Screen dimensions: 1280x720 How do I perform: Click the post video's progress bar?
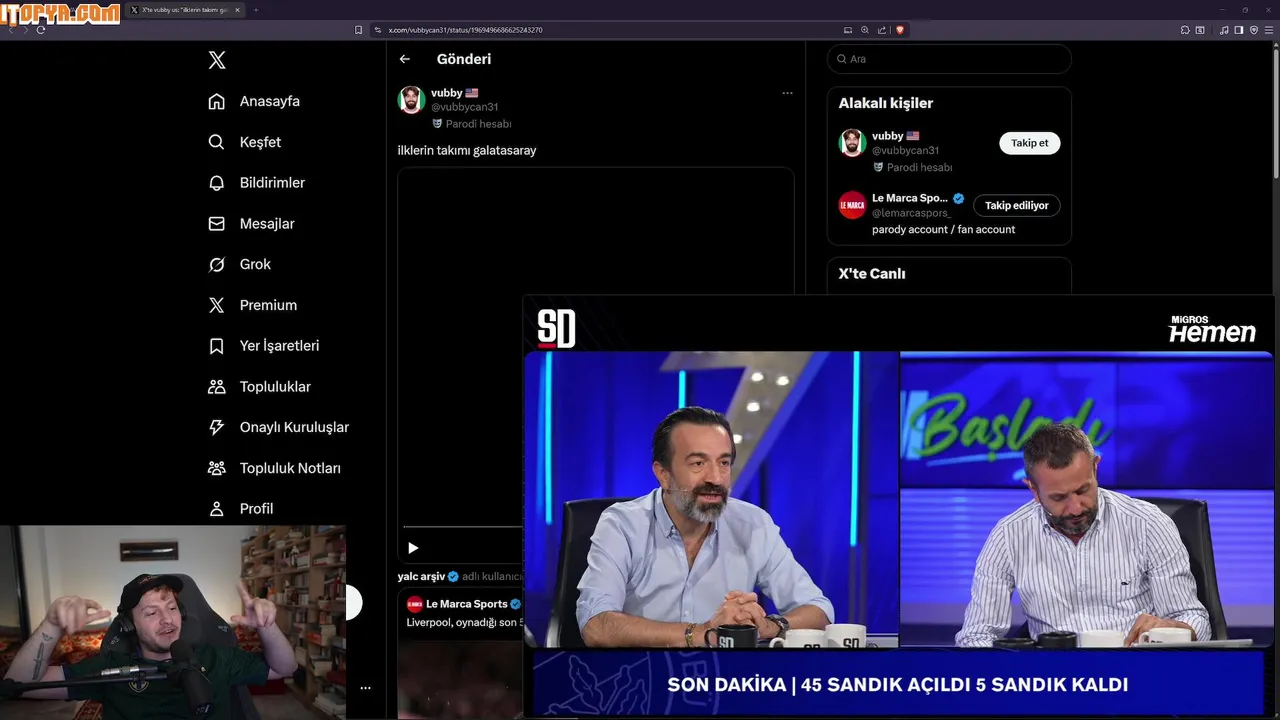462,526
